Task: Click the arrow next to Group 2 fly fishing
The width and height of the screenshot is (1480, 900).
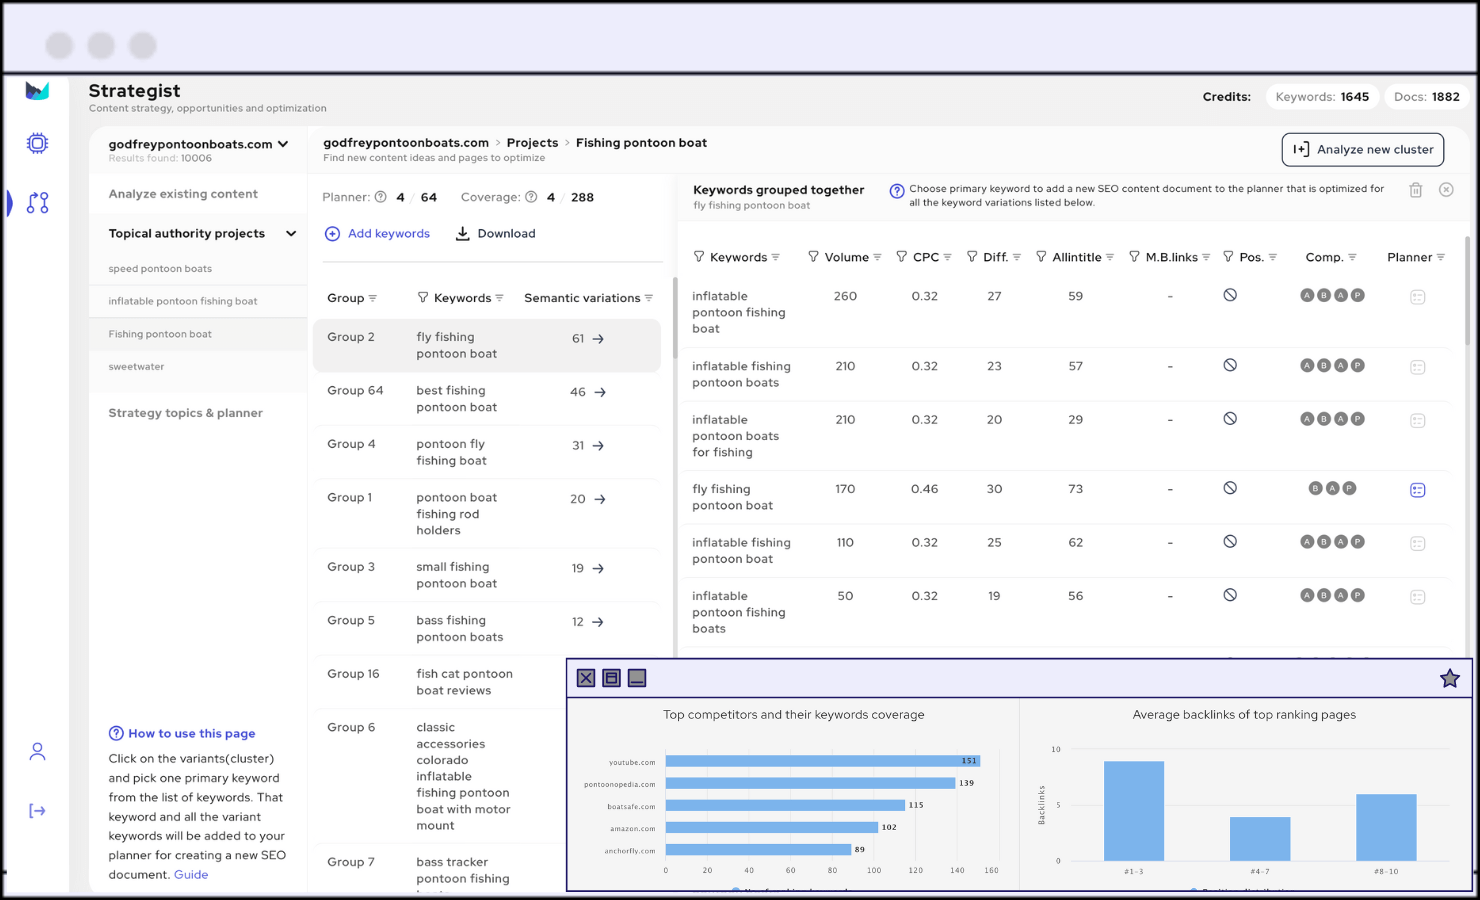Action: [600, 338]
